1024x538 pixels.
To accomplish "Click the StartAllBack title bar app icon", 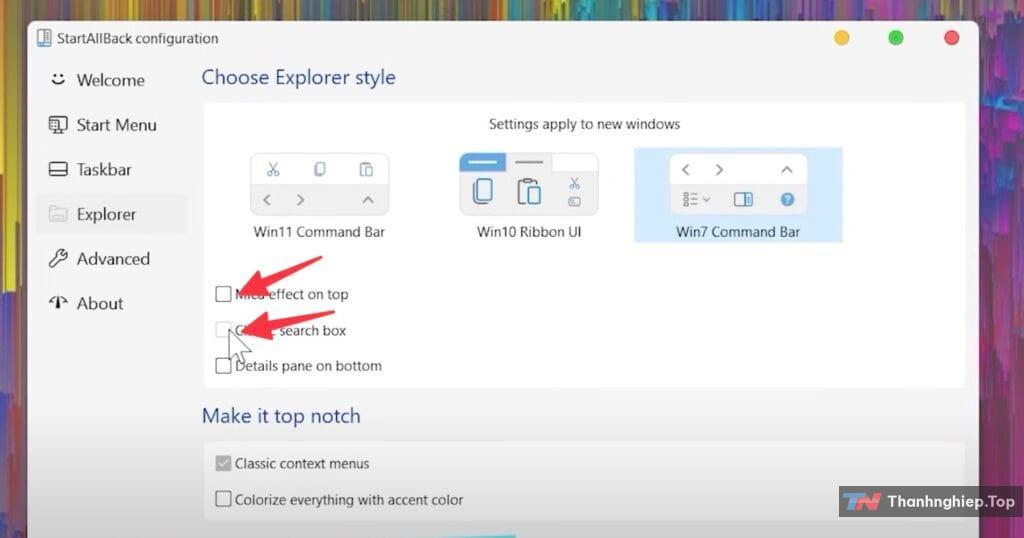I will [x=44, y=38].
